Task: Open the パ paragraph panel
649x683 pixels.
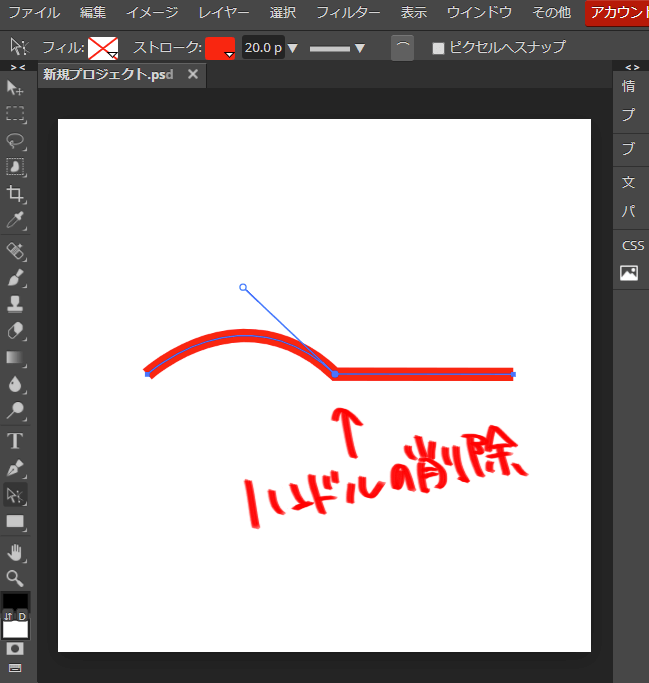Action: pos(629,211)
